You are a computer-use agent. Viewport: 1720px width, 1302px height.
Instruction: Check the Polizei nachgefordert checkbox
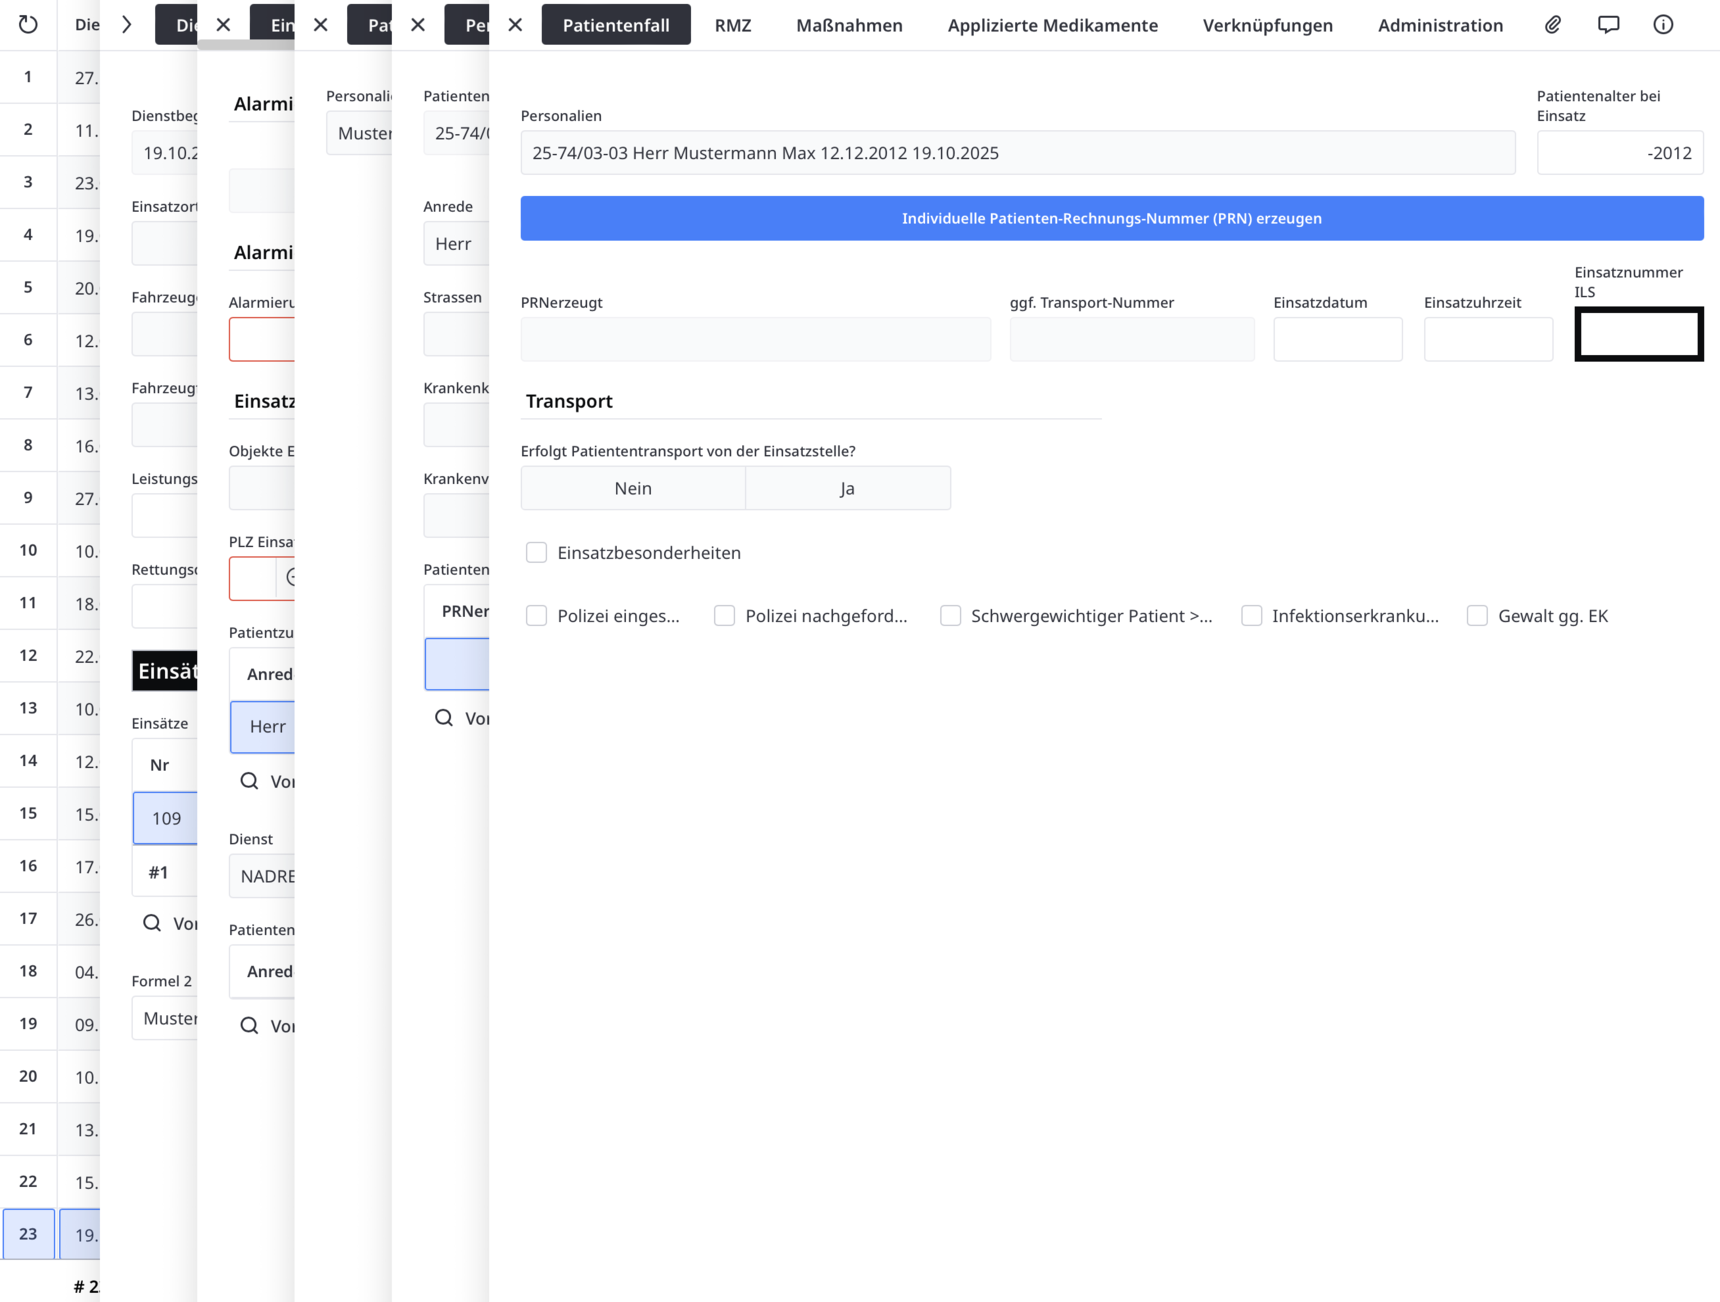pos(725,616)
